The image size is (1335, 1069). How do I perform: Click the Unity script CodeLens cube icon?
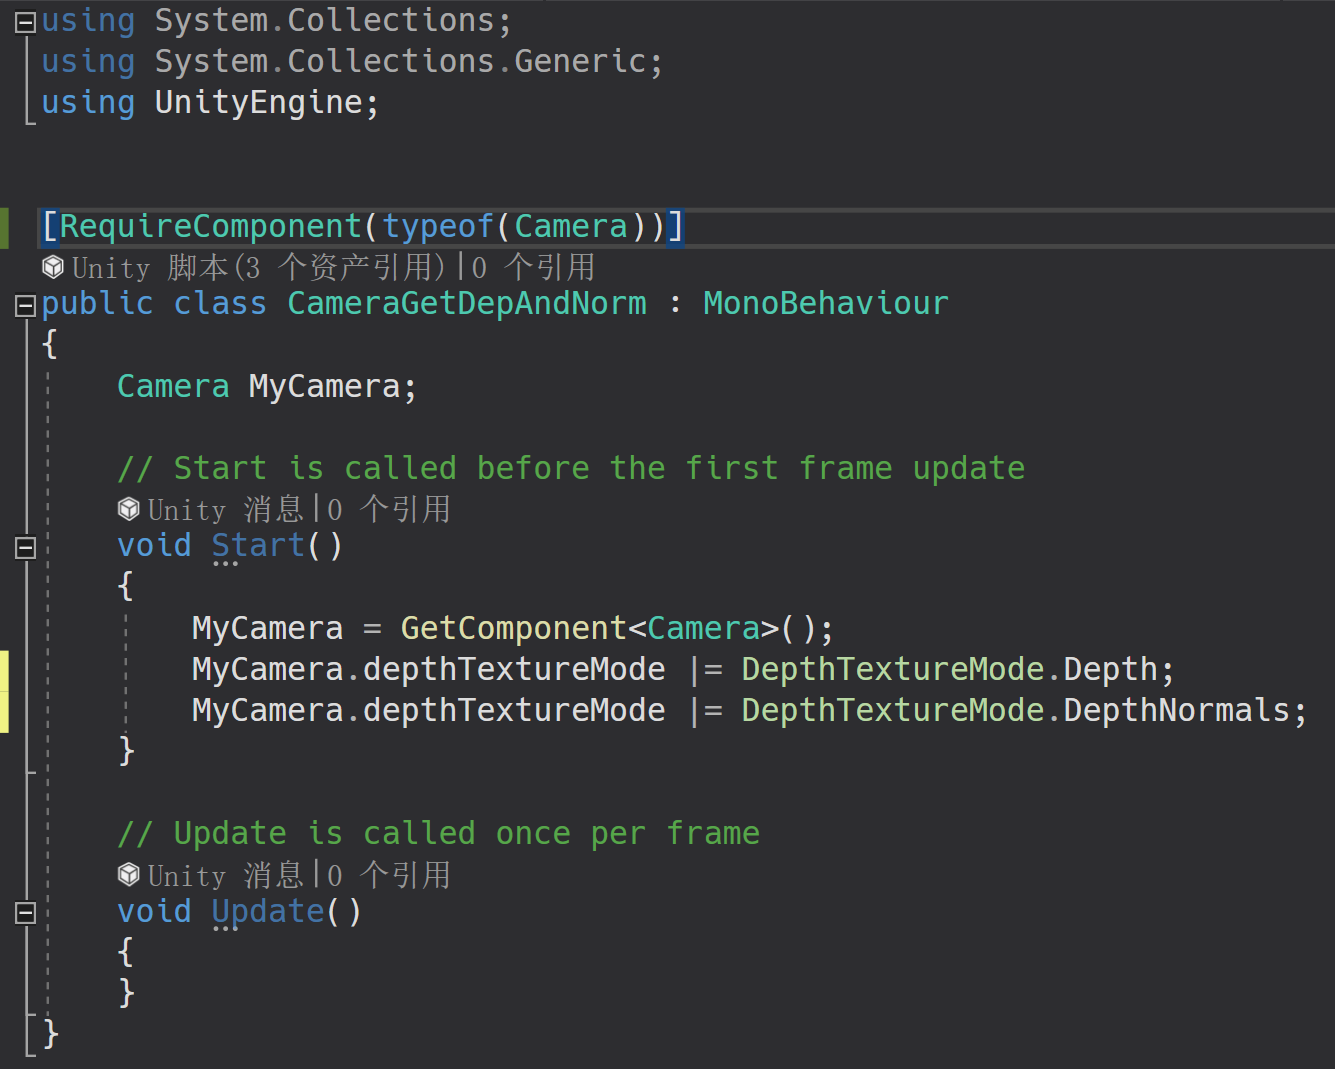point(53,267)
